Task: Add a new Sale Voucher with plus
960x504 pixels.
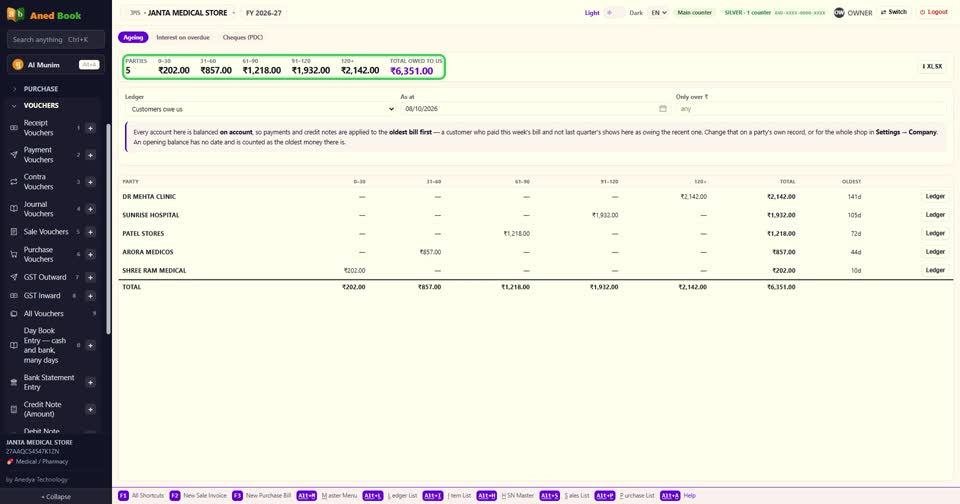Action: pos(90,232)
